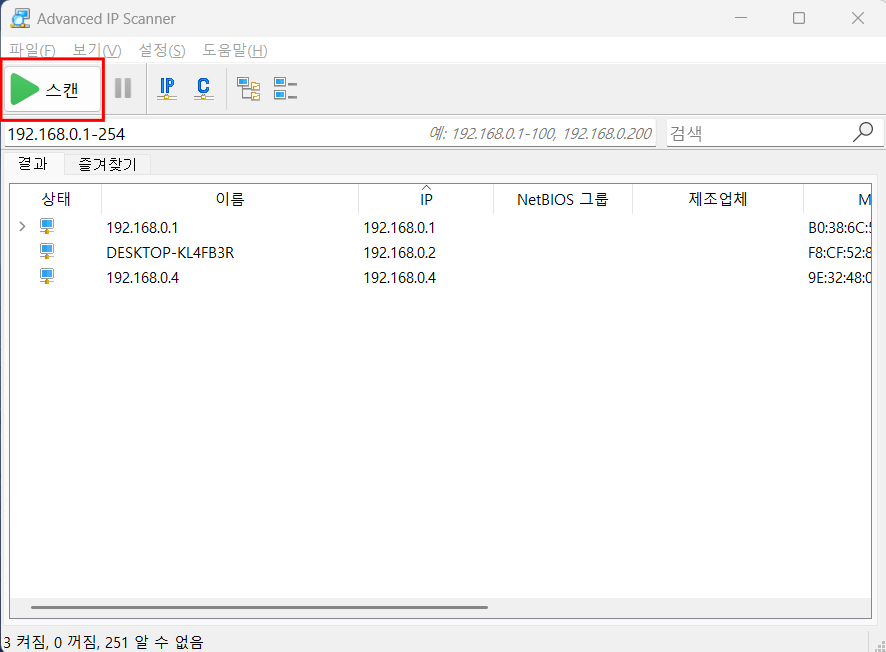The height and width of the screenshot is (652, 886).
Task: Select the DESKTOP-KL4FB3R device name
Action: (x=170, y=253)
